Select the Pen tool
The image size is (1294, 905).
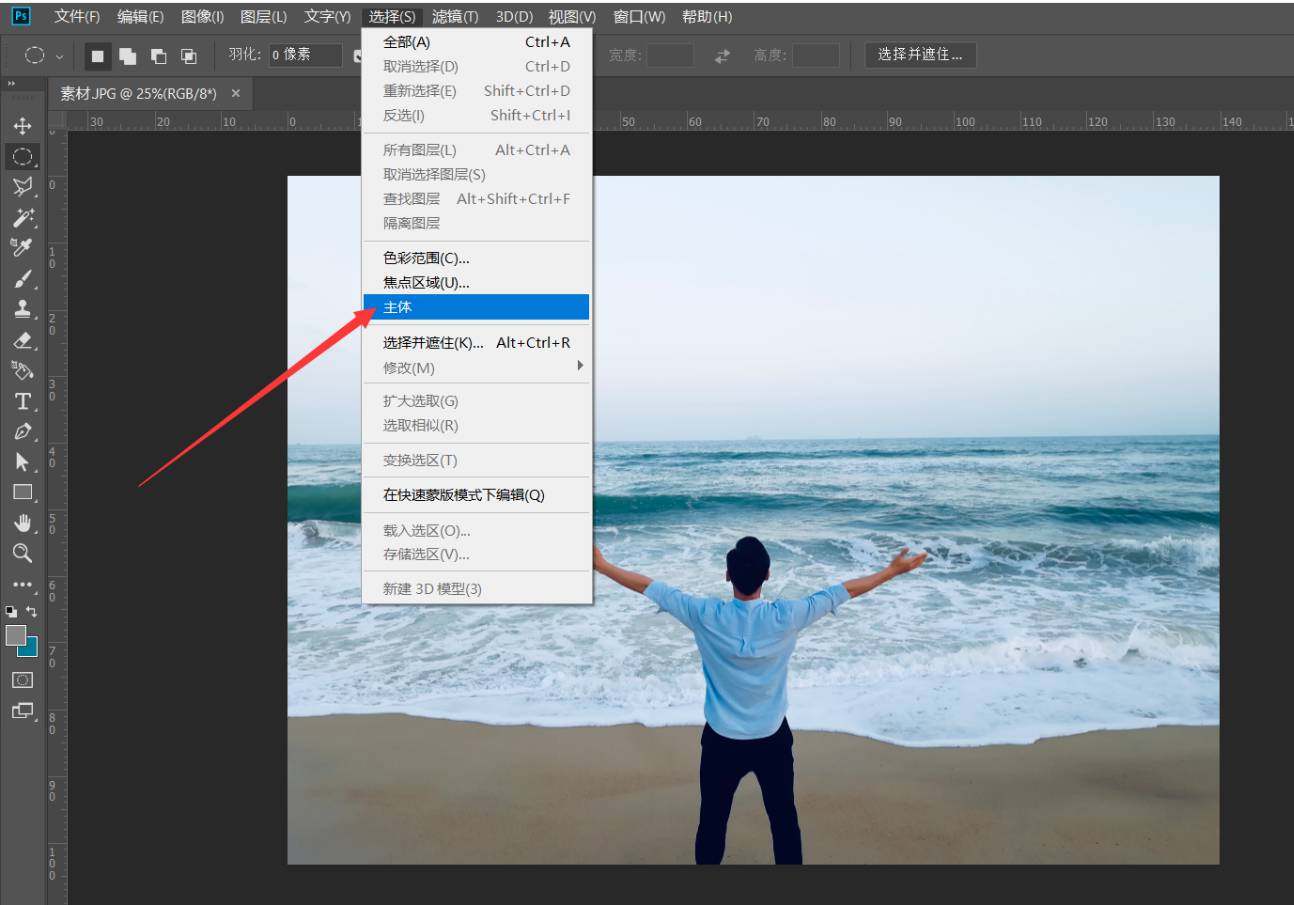(x=23, y=432)
